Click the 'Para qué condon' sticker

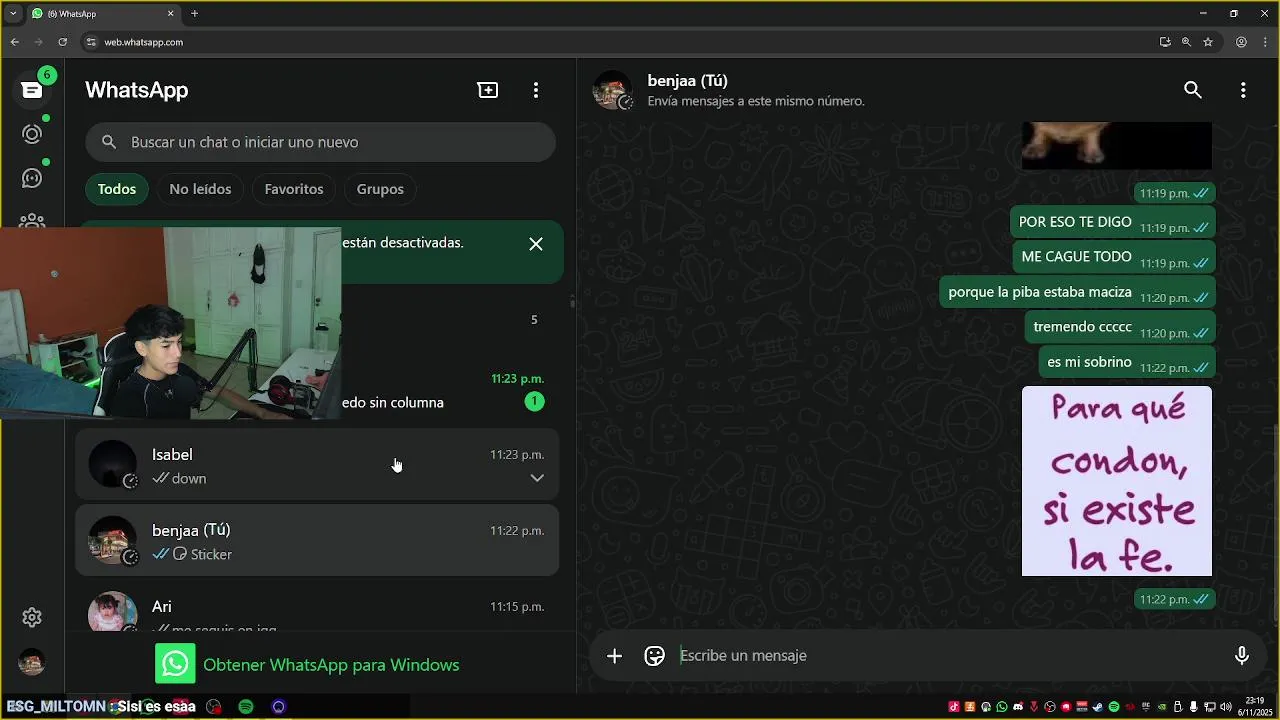1117,481
